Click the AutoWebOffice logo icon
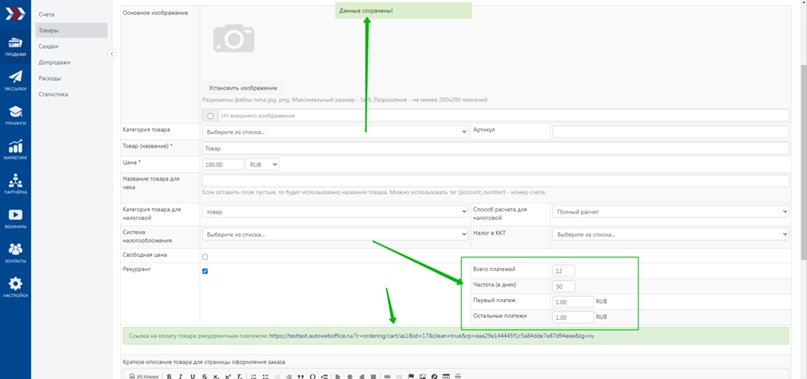This screenshot has width=807, height=379. (x=15, y=14)
